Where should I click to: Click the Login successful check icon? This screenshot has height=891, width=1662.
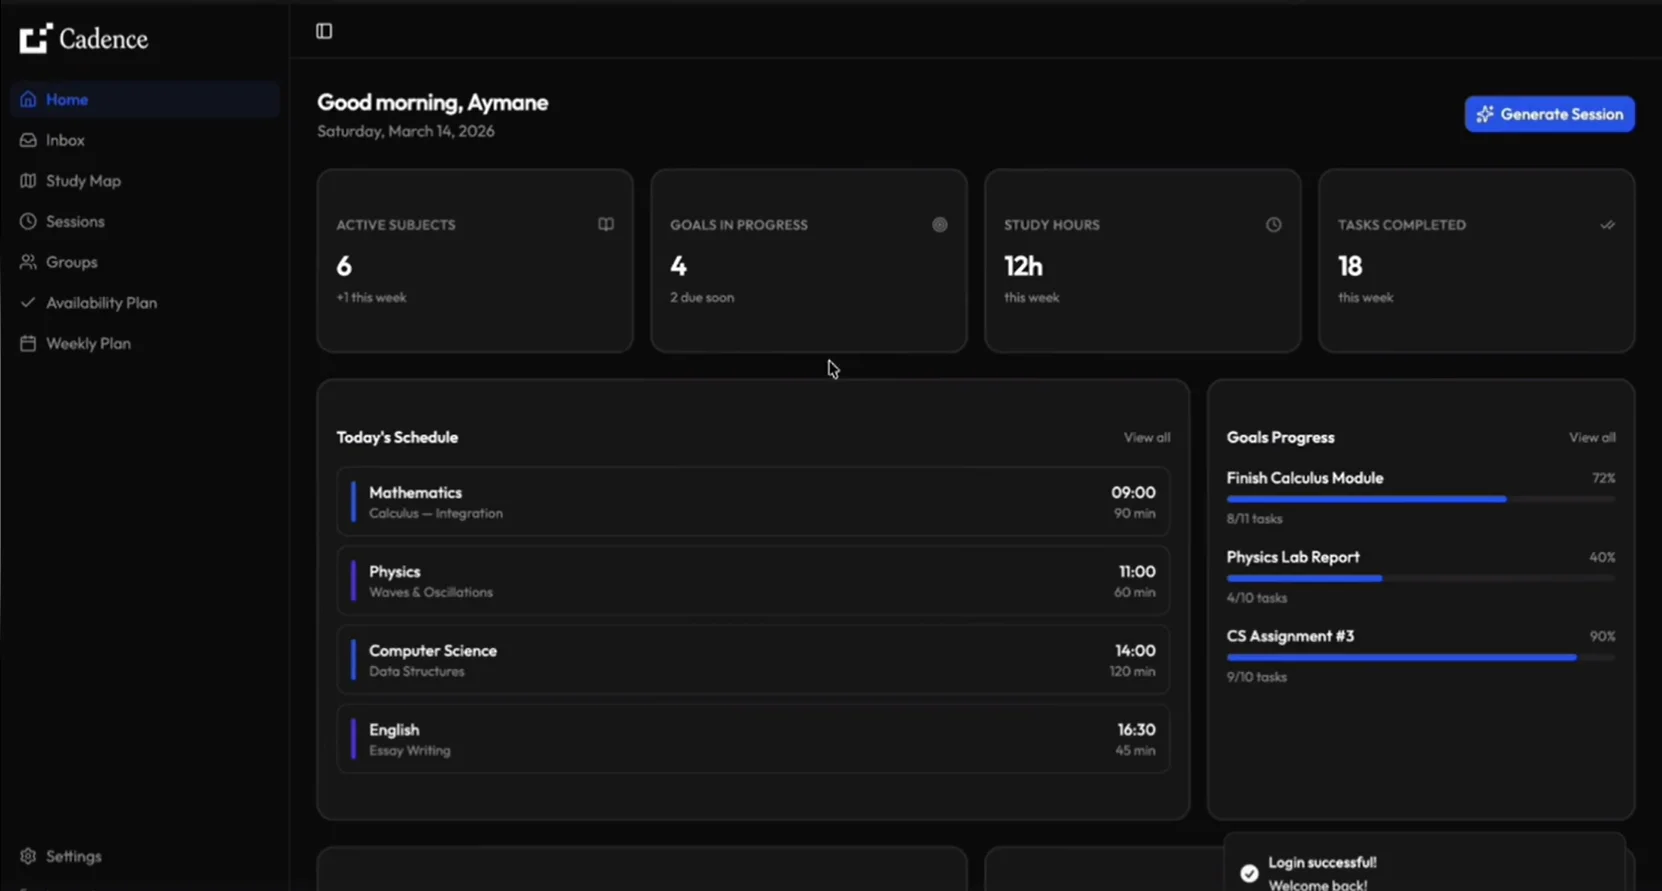click(1249, 873)
